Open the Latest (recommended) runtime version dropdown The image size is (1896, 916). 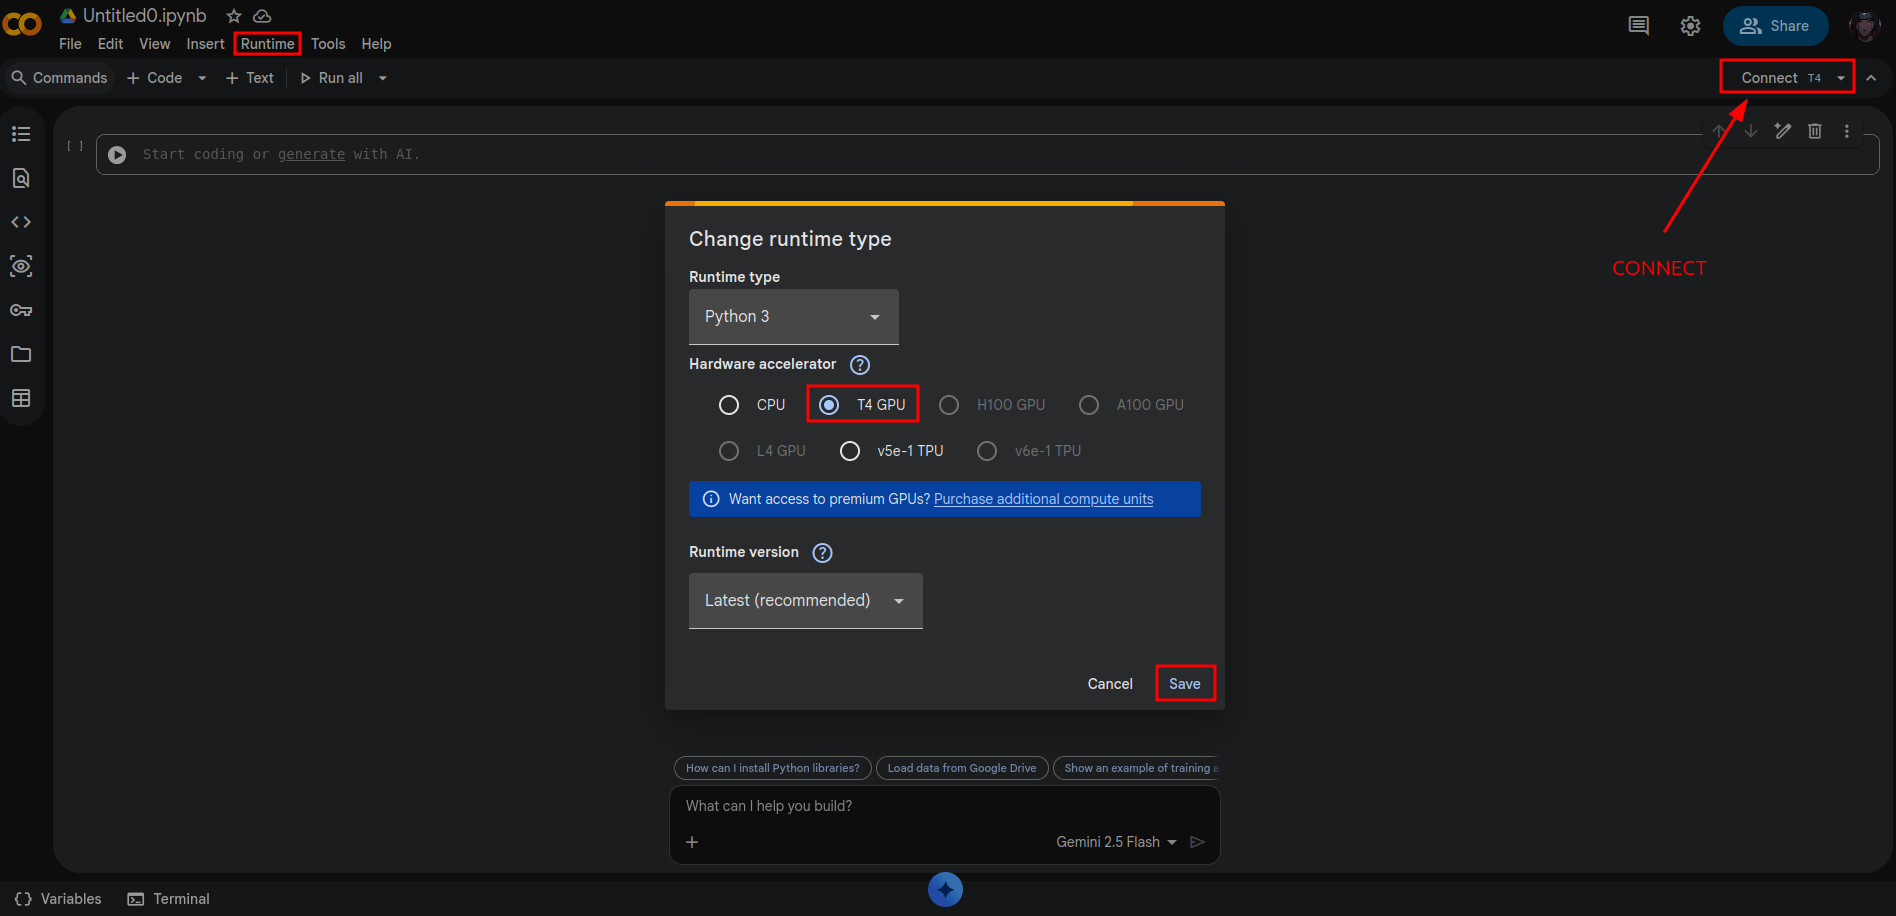pyautogui.click(x=805, y=601)
